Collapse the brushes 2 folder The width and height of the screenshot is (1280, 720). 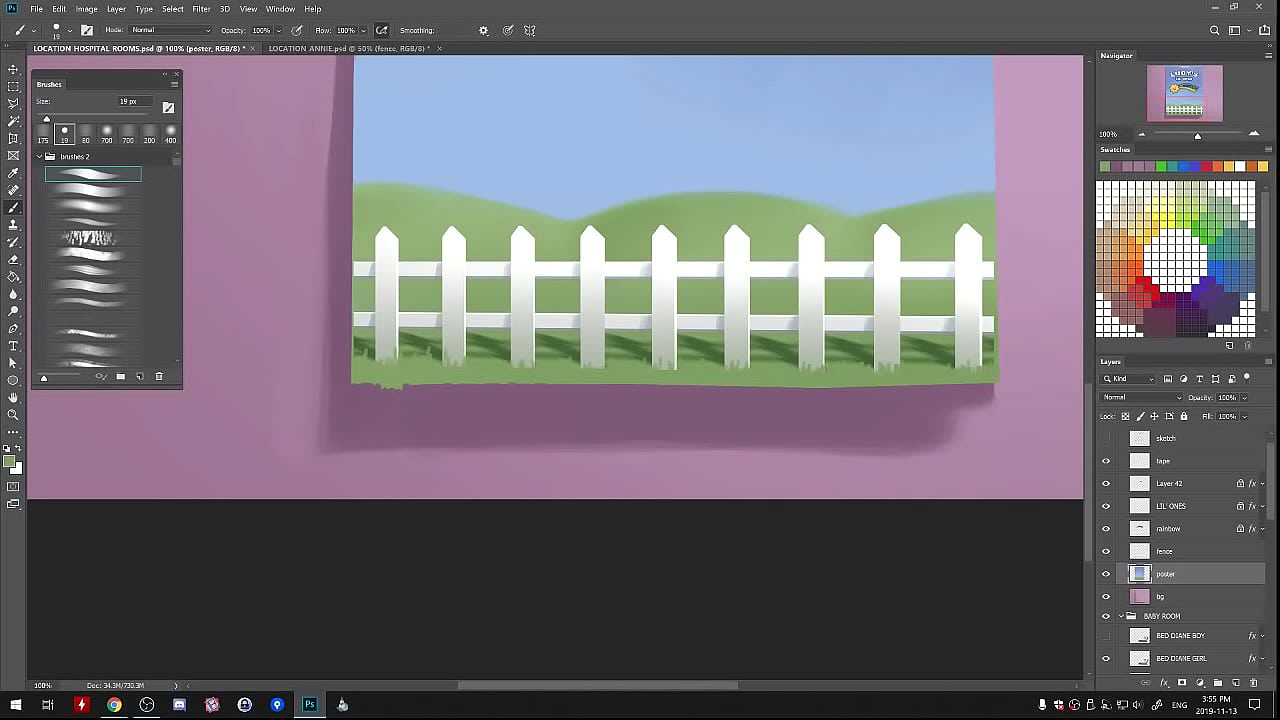pyautogui.click(x=40, y=157)
